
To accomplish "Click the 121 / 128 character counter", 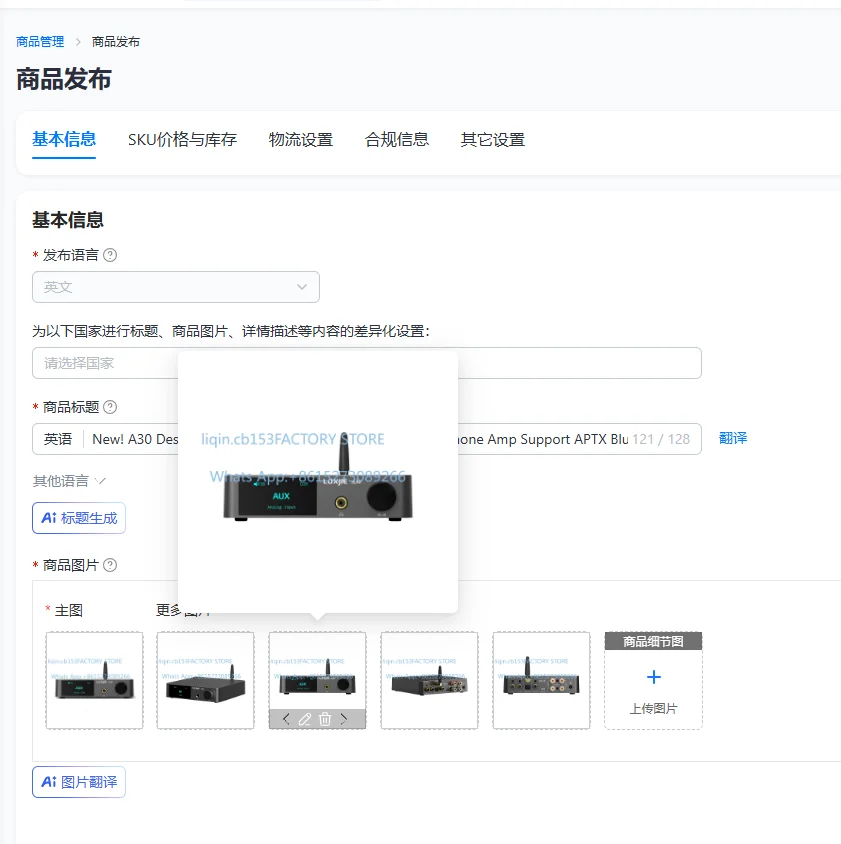I will point(661,439).
